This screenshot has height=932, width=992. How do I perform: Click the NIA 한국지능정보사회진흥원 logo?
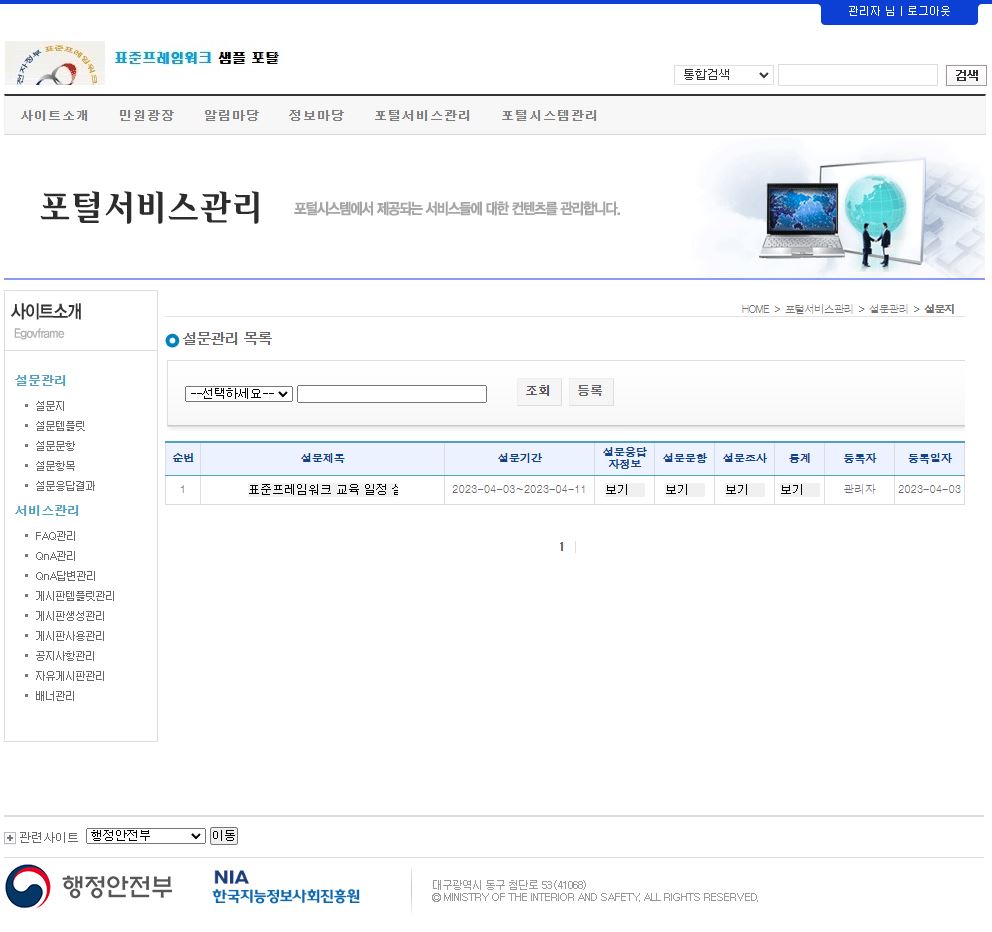286,886
